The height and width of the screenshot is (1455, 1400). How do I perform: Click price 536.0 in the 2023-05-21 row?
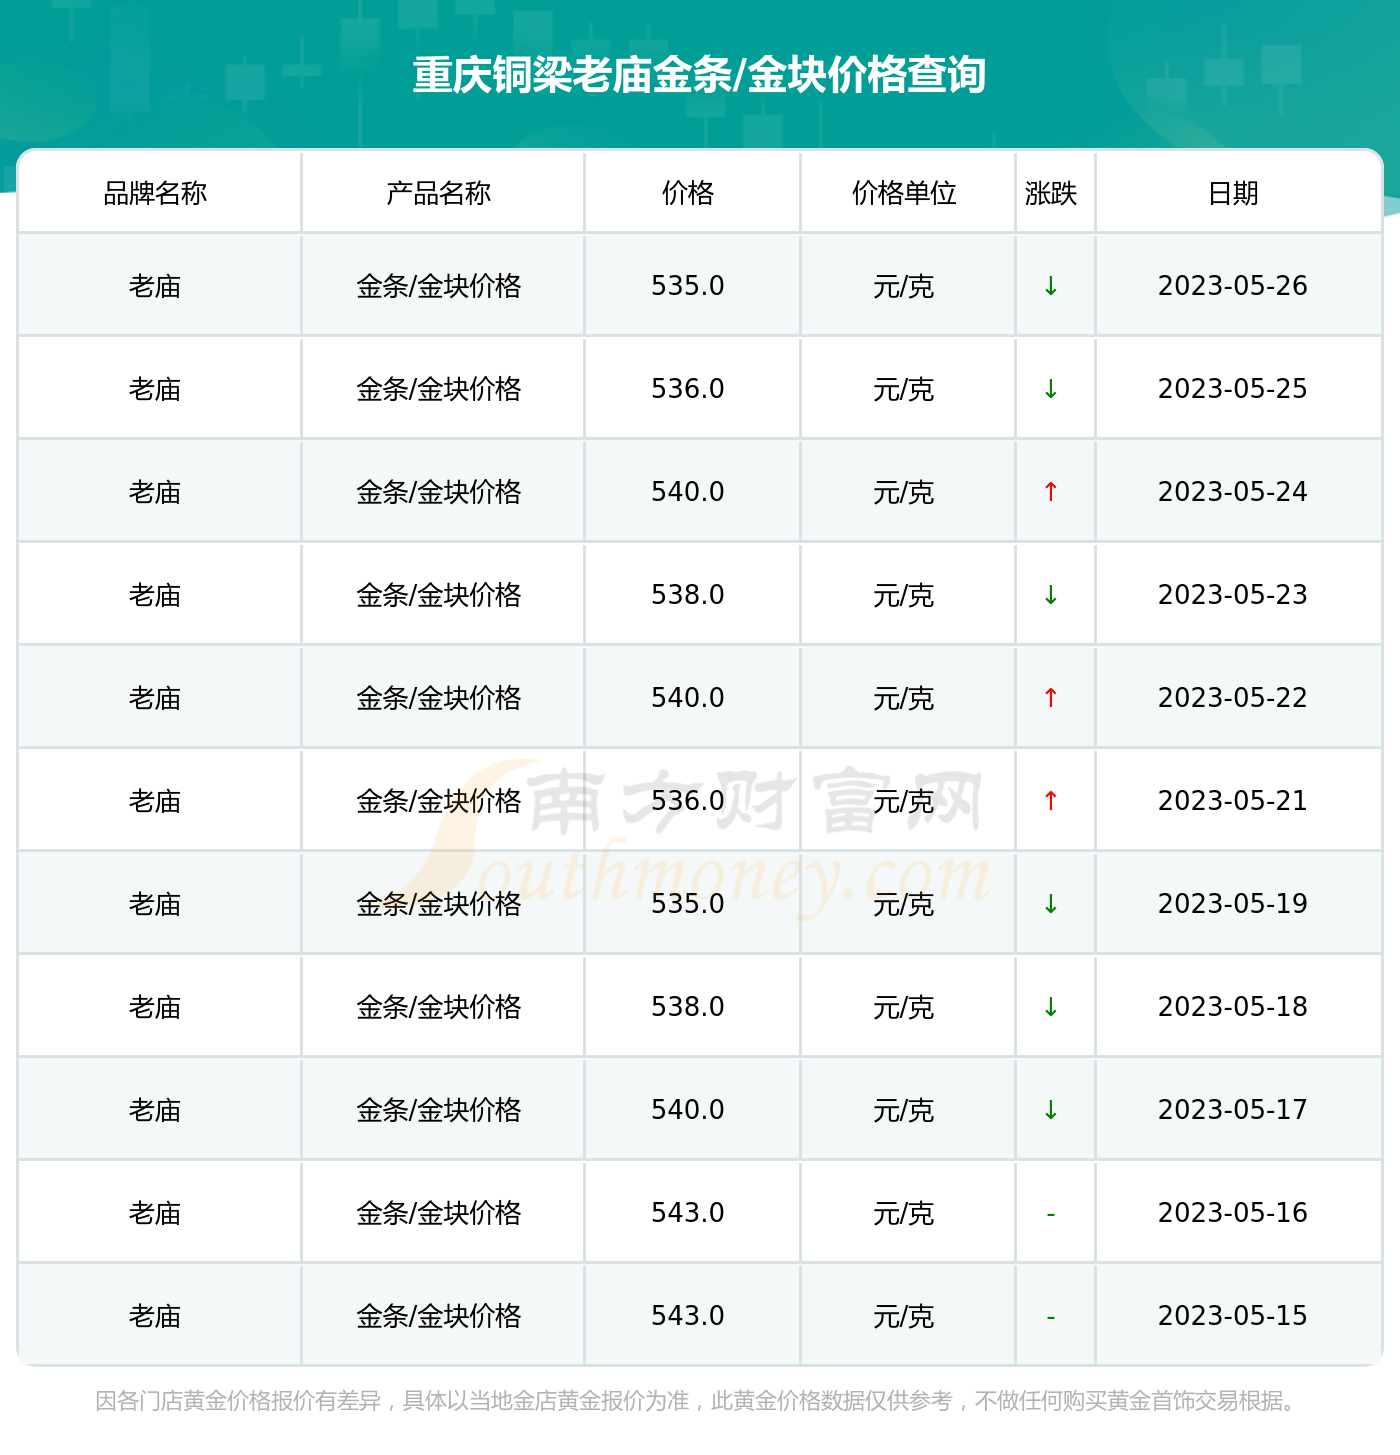pyautogui.click(x=688, y=801)
